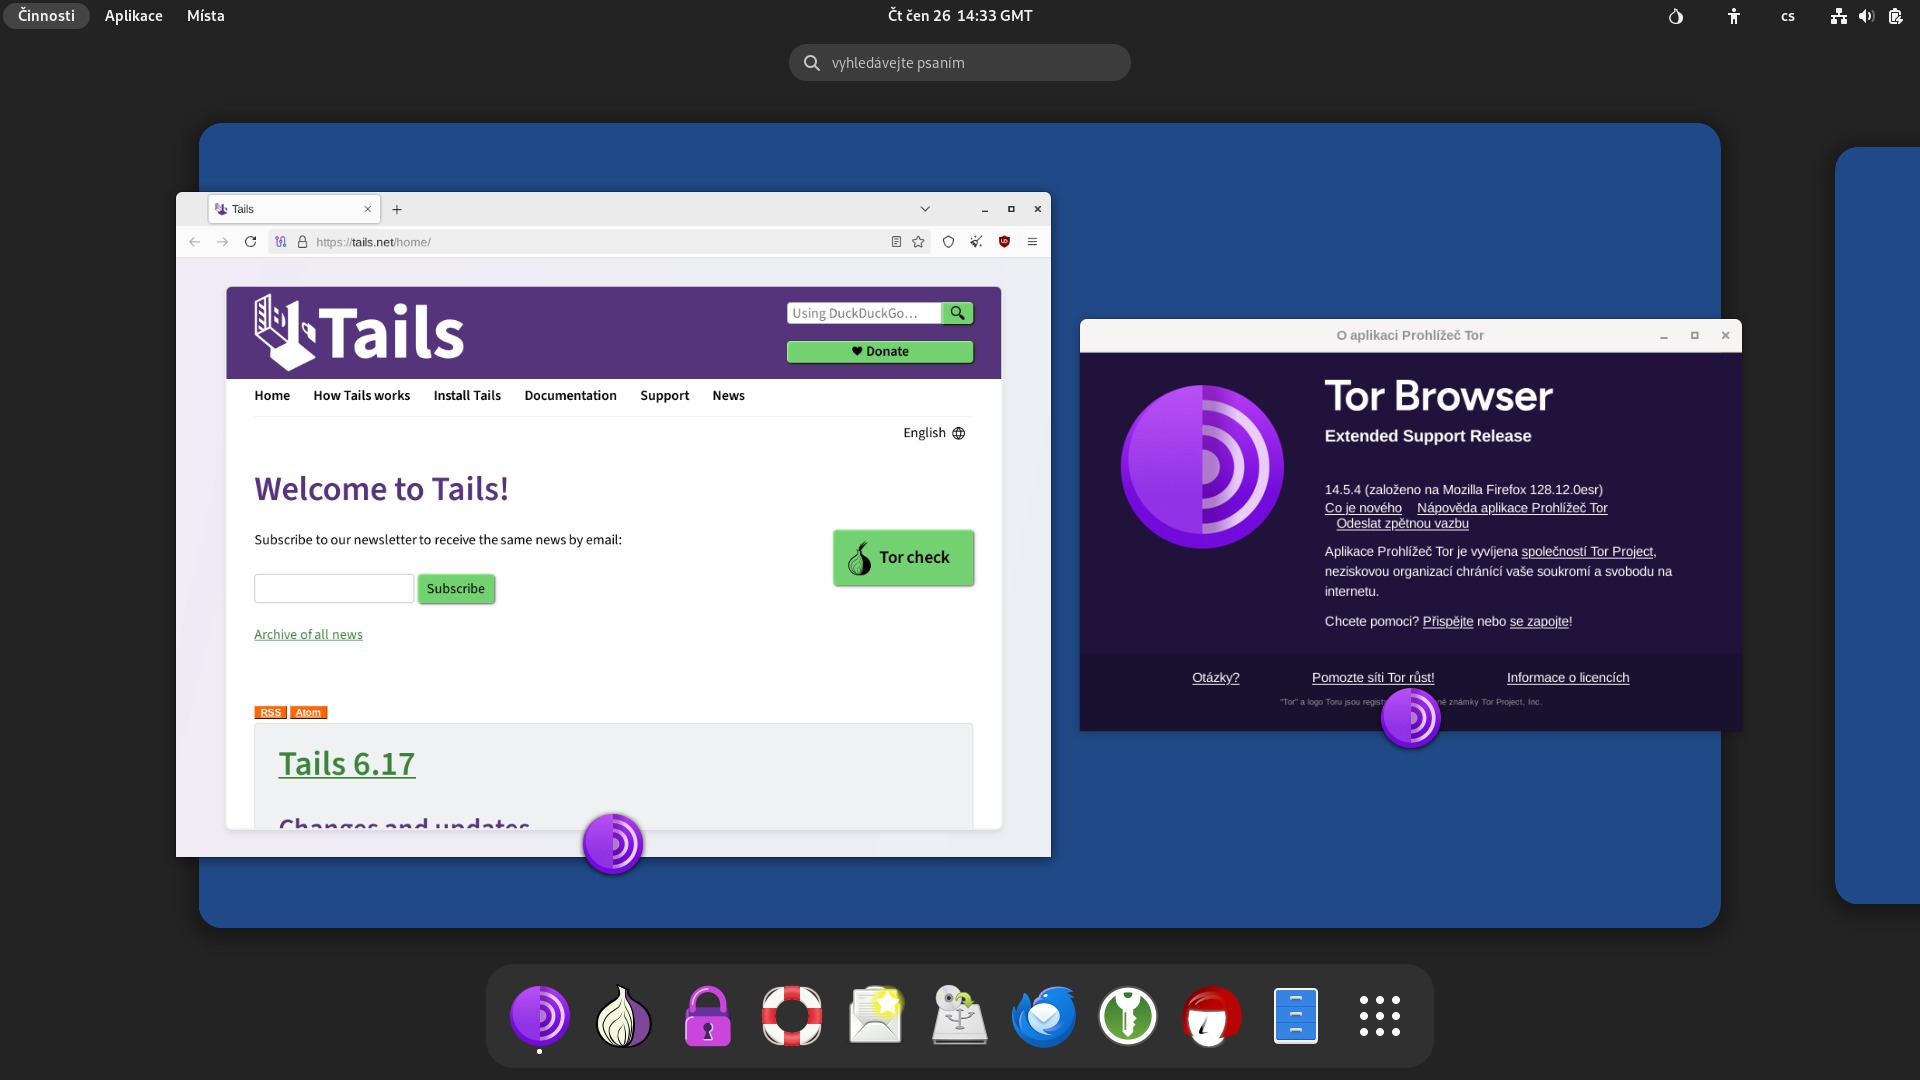Click the clipboard icon in top panel
The width and height of the screenshot is (1920, 1080).
coord(1895,16)
